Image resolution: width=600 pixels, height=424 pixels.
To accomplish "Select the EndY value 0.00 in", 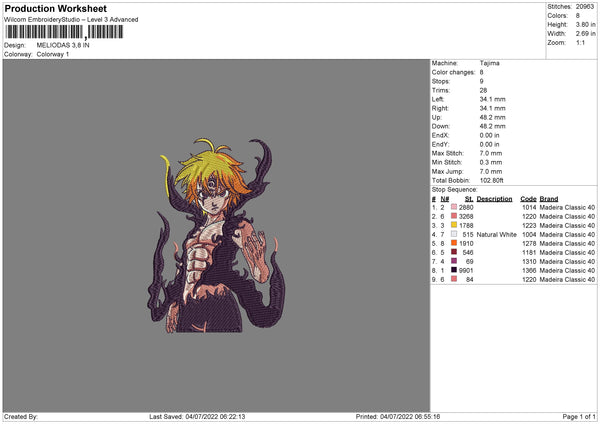I will coord(489,144).
